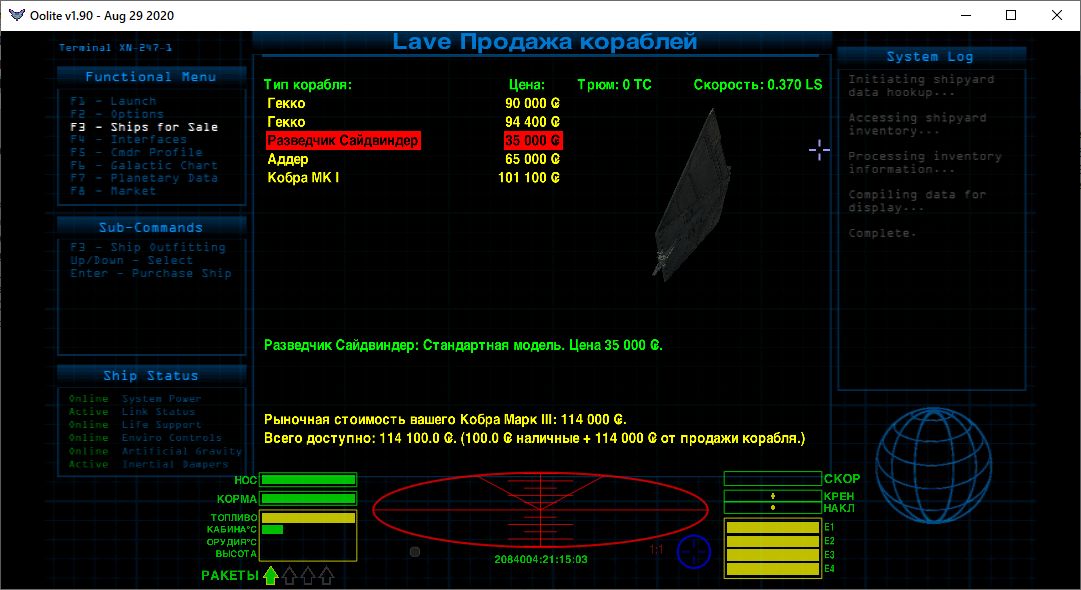Select the Gecko priced at 90 000
Viewport: 1081px width, 590px height.
(286, 103)
